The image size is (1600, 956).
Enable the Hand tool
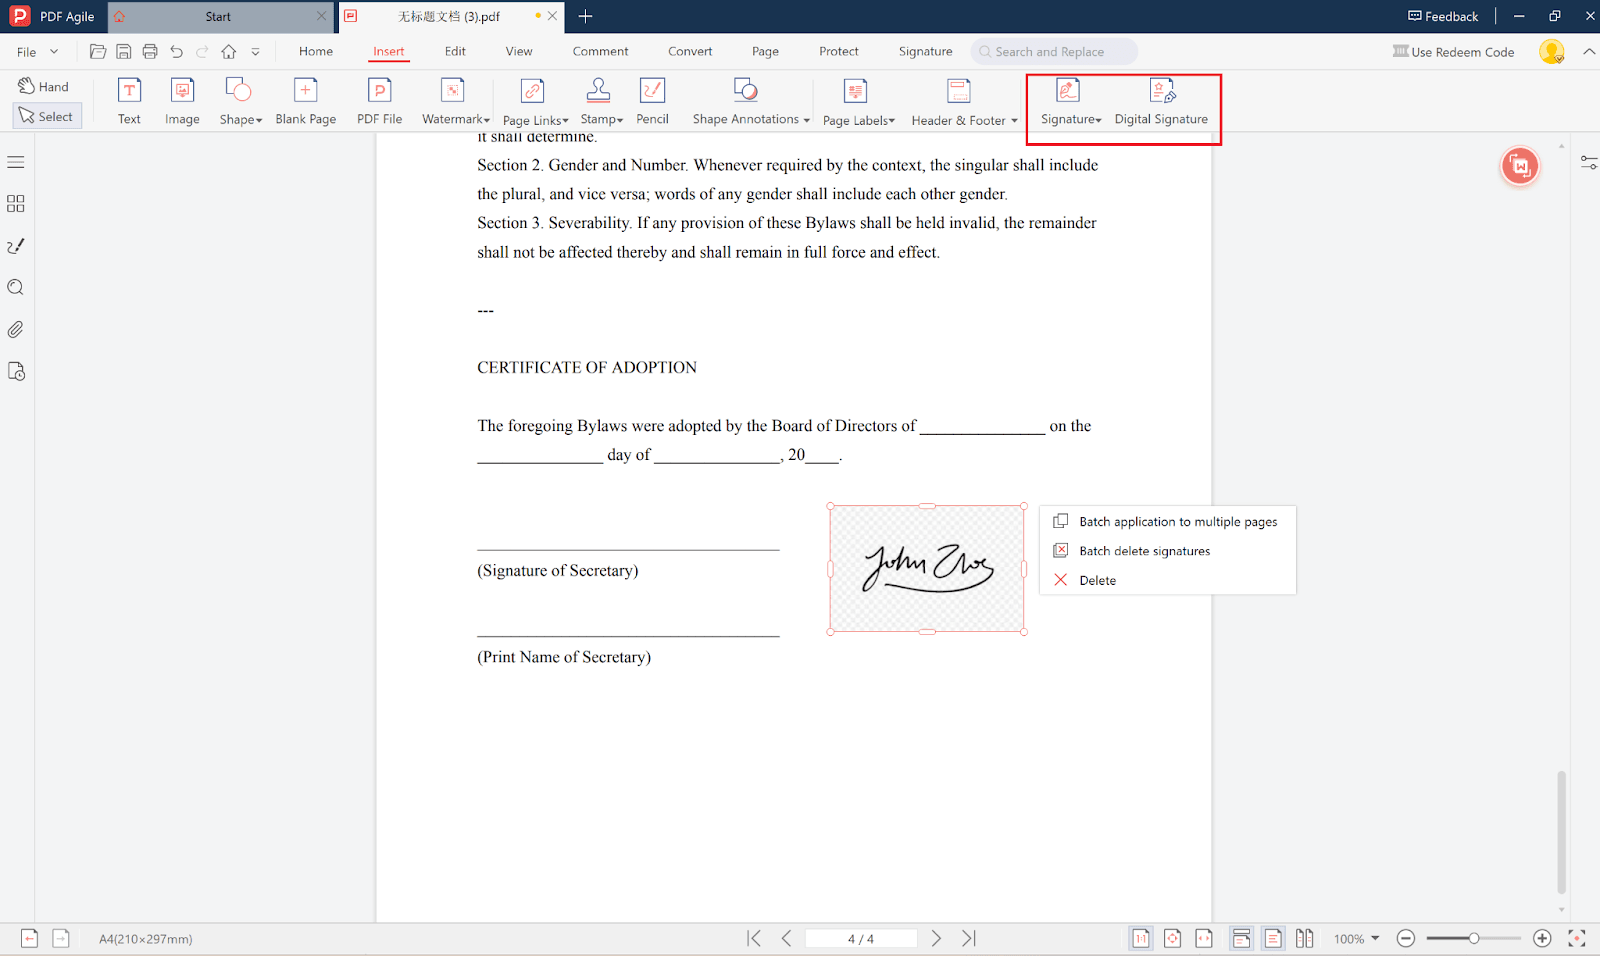44,87
